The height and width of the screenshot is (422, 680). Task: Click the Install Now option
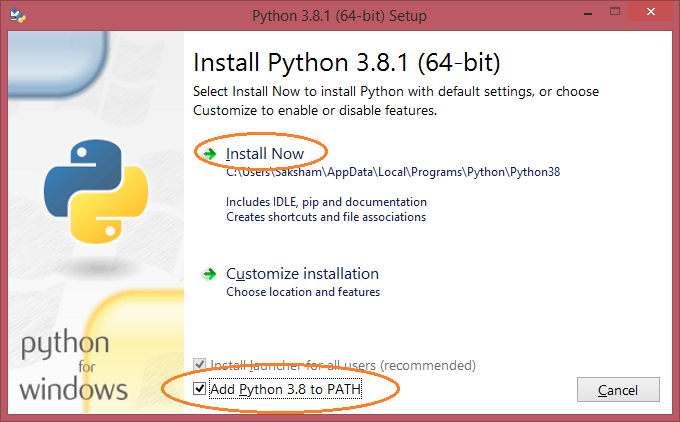click(265, 154)
